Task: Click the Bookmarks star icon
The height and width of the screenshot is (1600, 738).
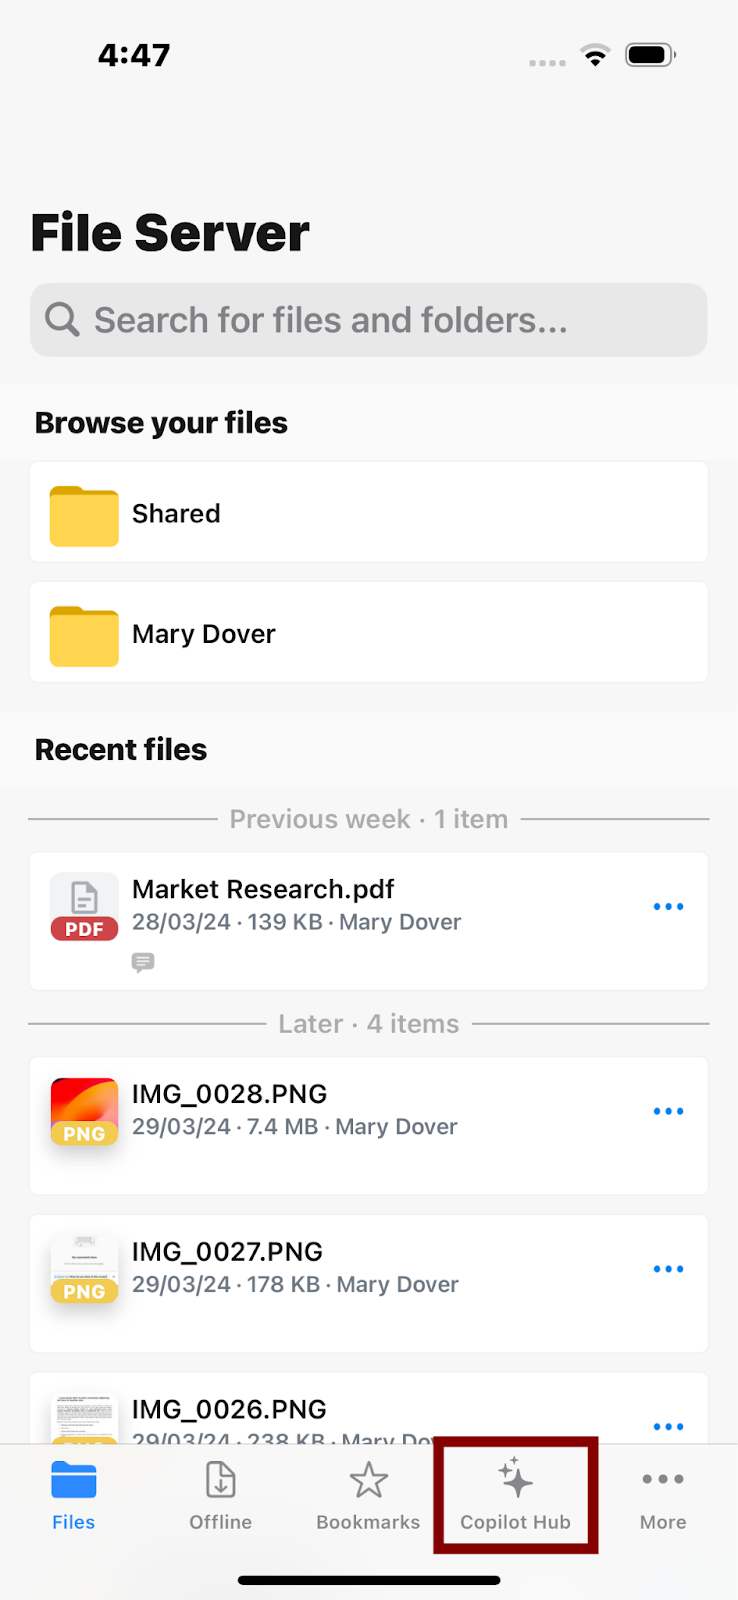Action: (368, 1480)
